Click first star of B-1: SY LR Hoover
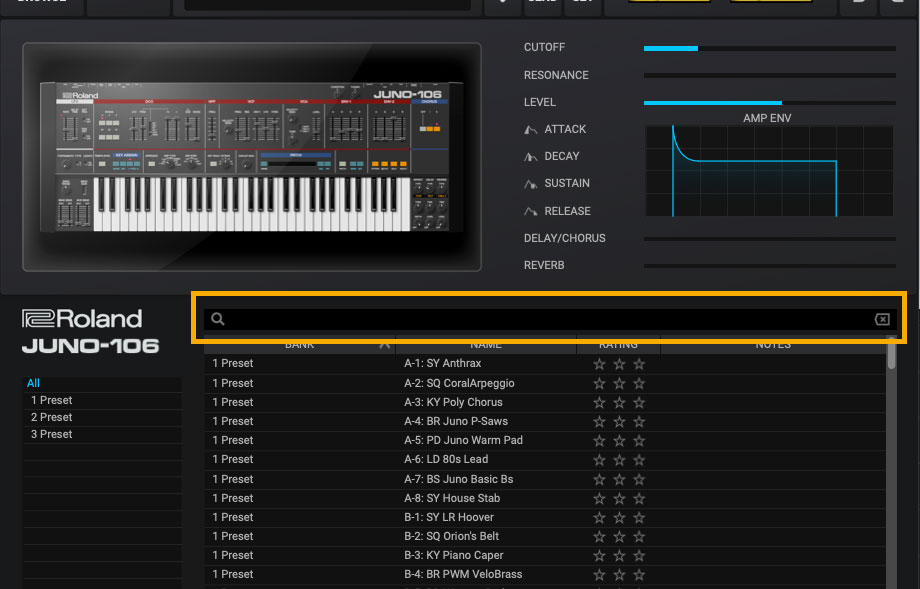920x589 pixels. pyautogui.click(x=599, y=518)
